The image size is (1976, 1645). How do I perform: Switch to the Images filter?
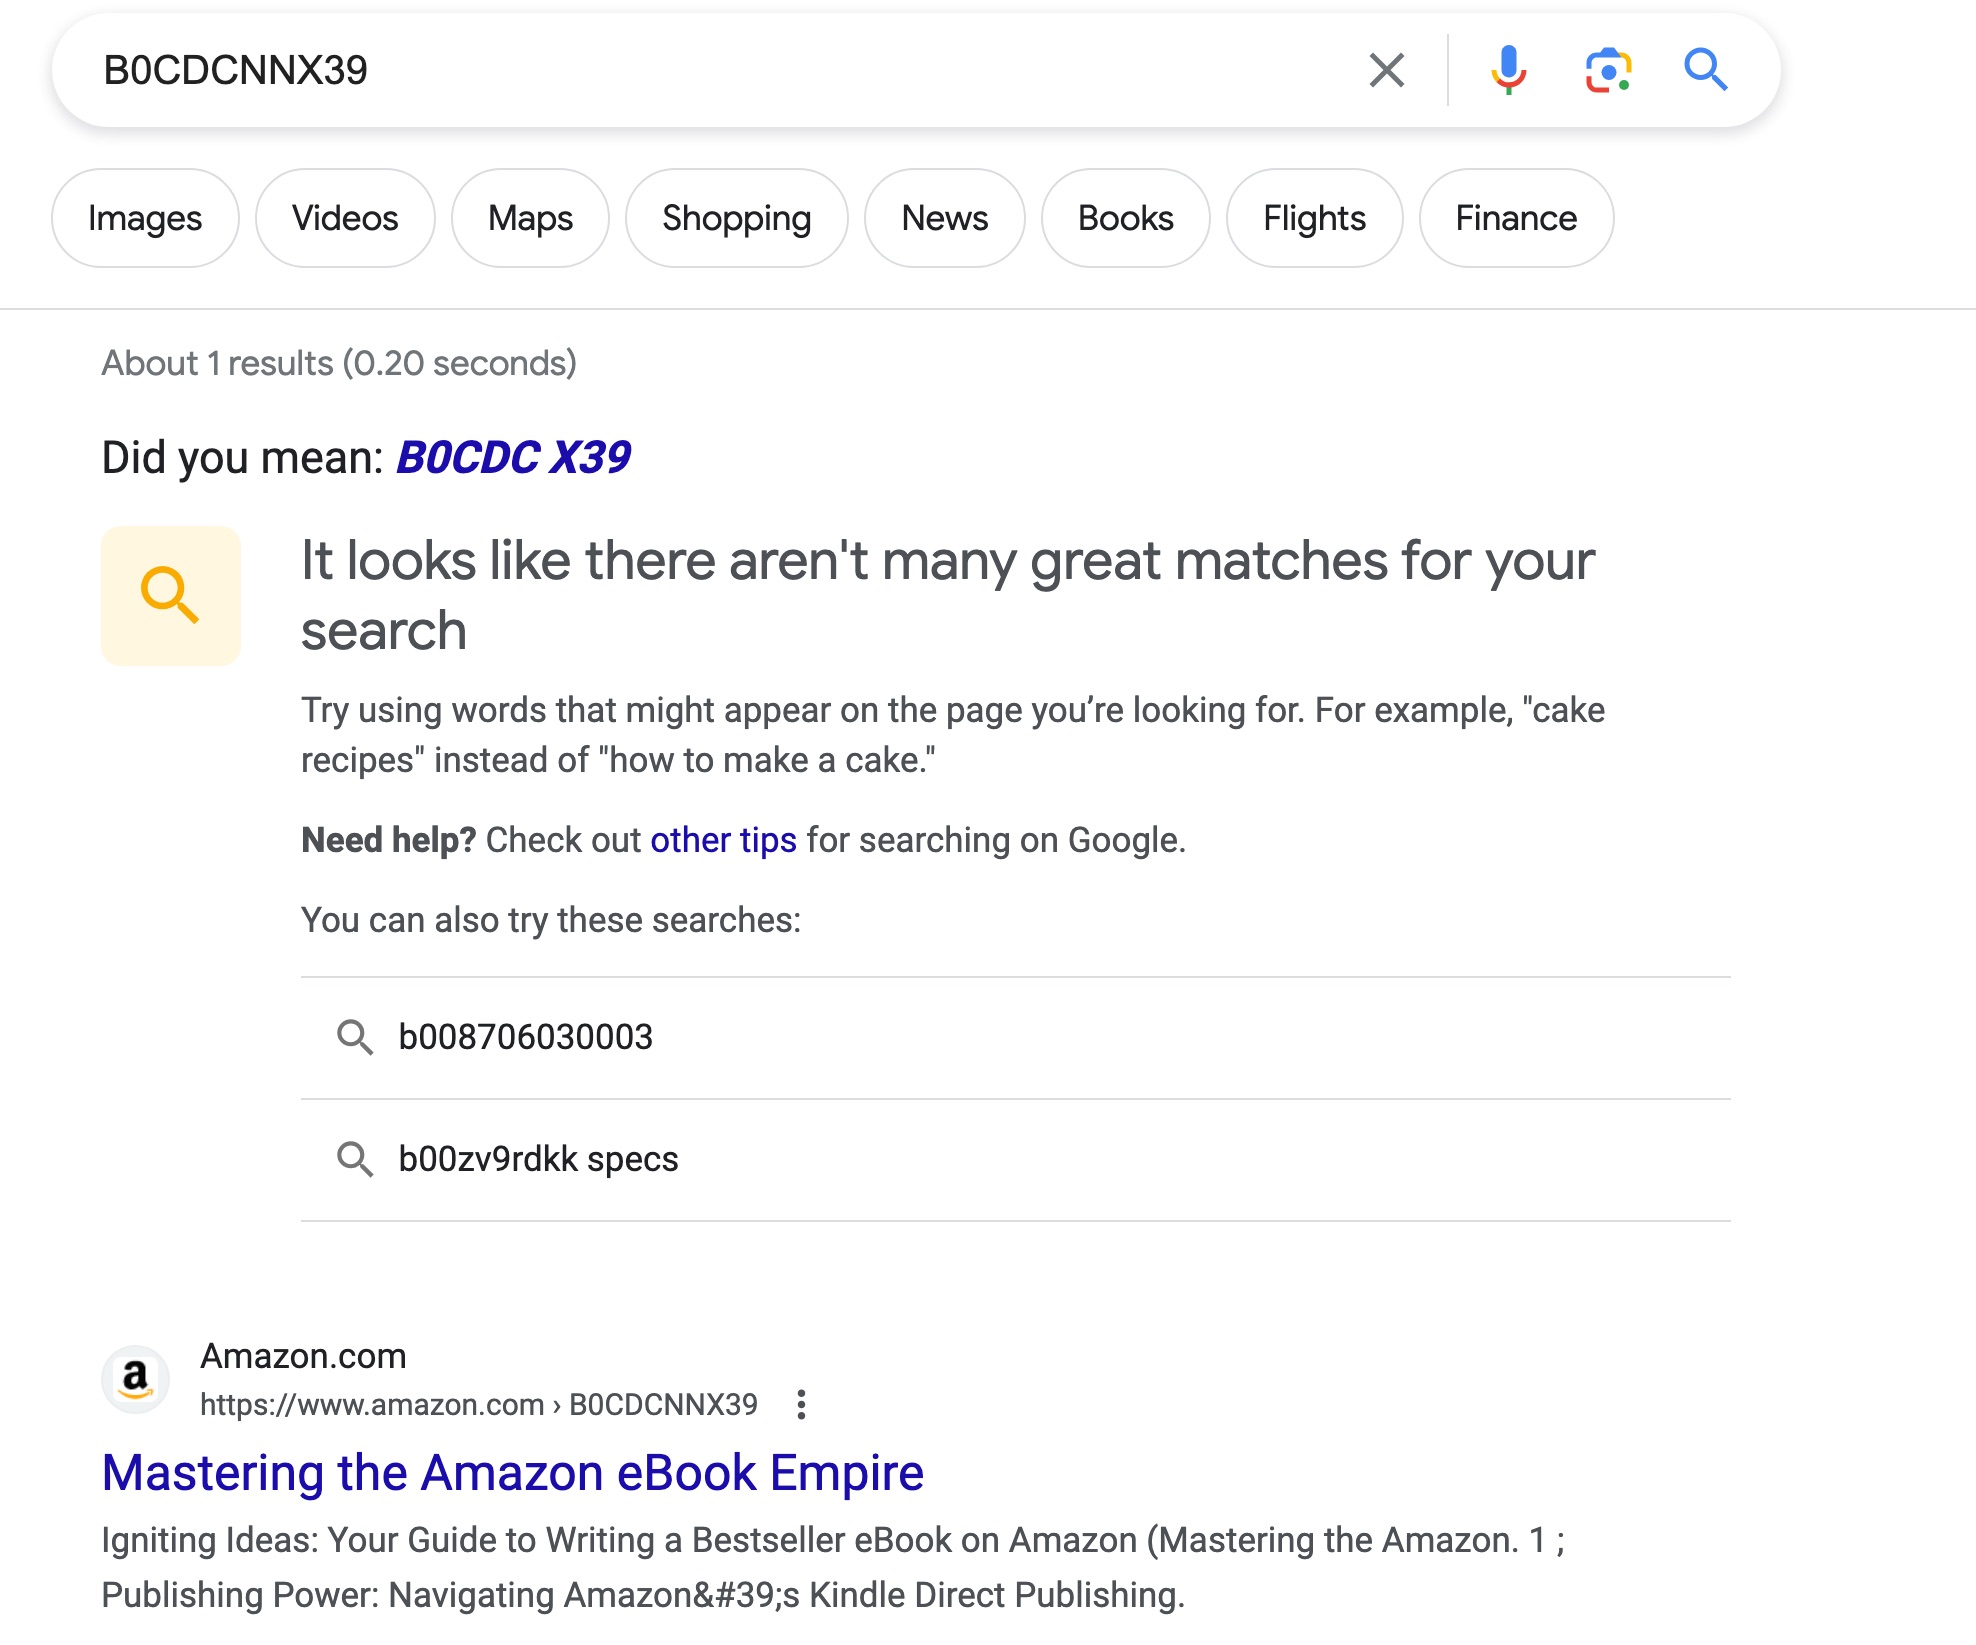point(145,218)
